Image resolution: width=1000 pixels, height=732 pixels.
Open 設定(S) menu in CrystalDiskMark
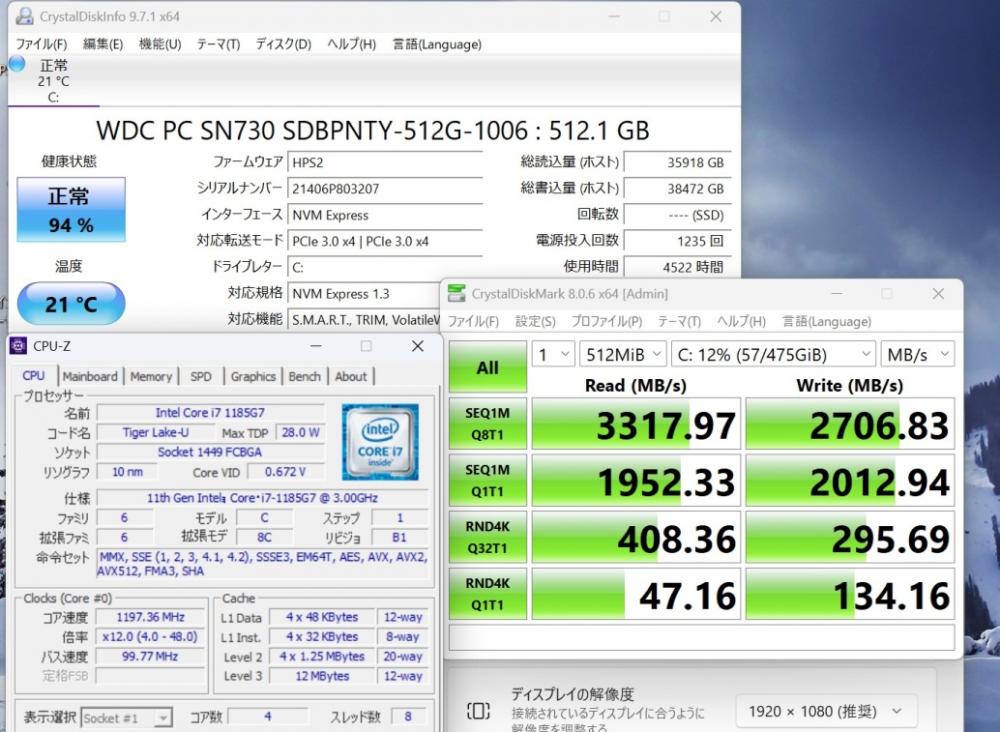click(x=535, y=321)
